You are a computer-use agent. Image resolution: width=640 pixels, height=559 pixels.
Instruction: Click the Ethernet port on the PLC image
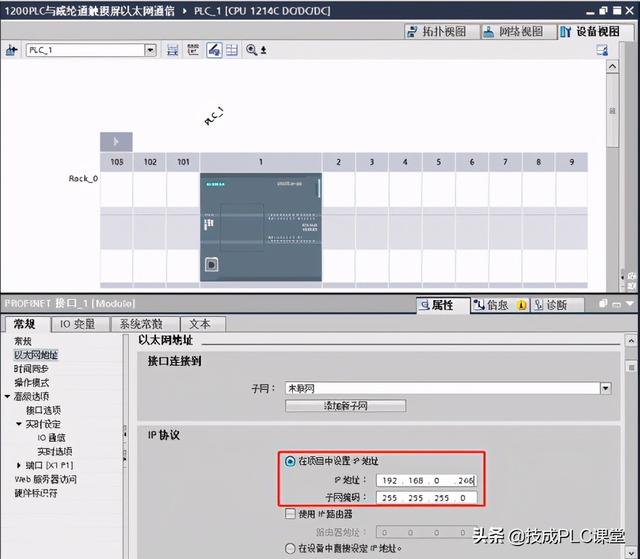click(211, 264)
